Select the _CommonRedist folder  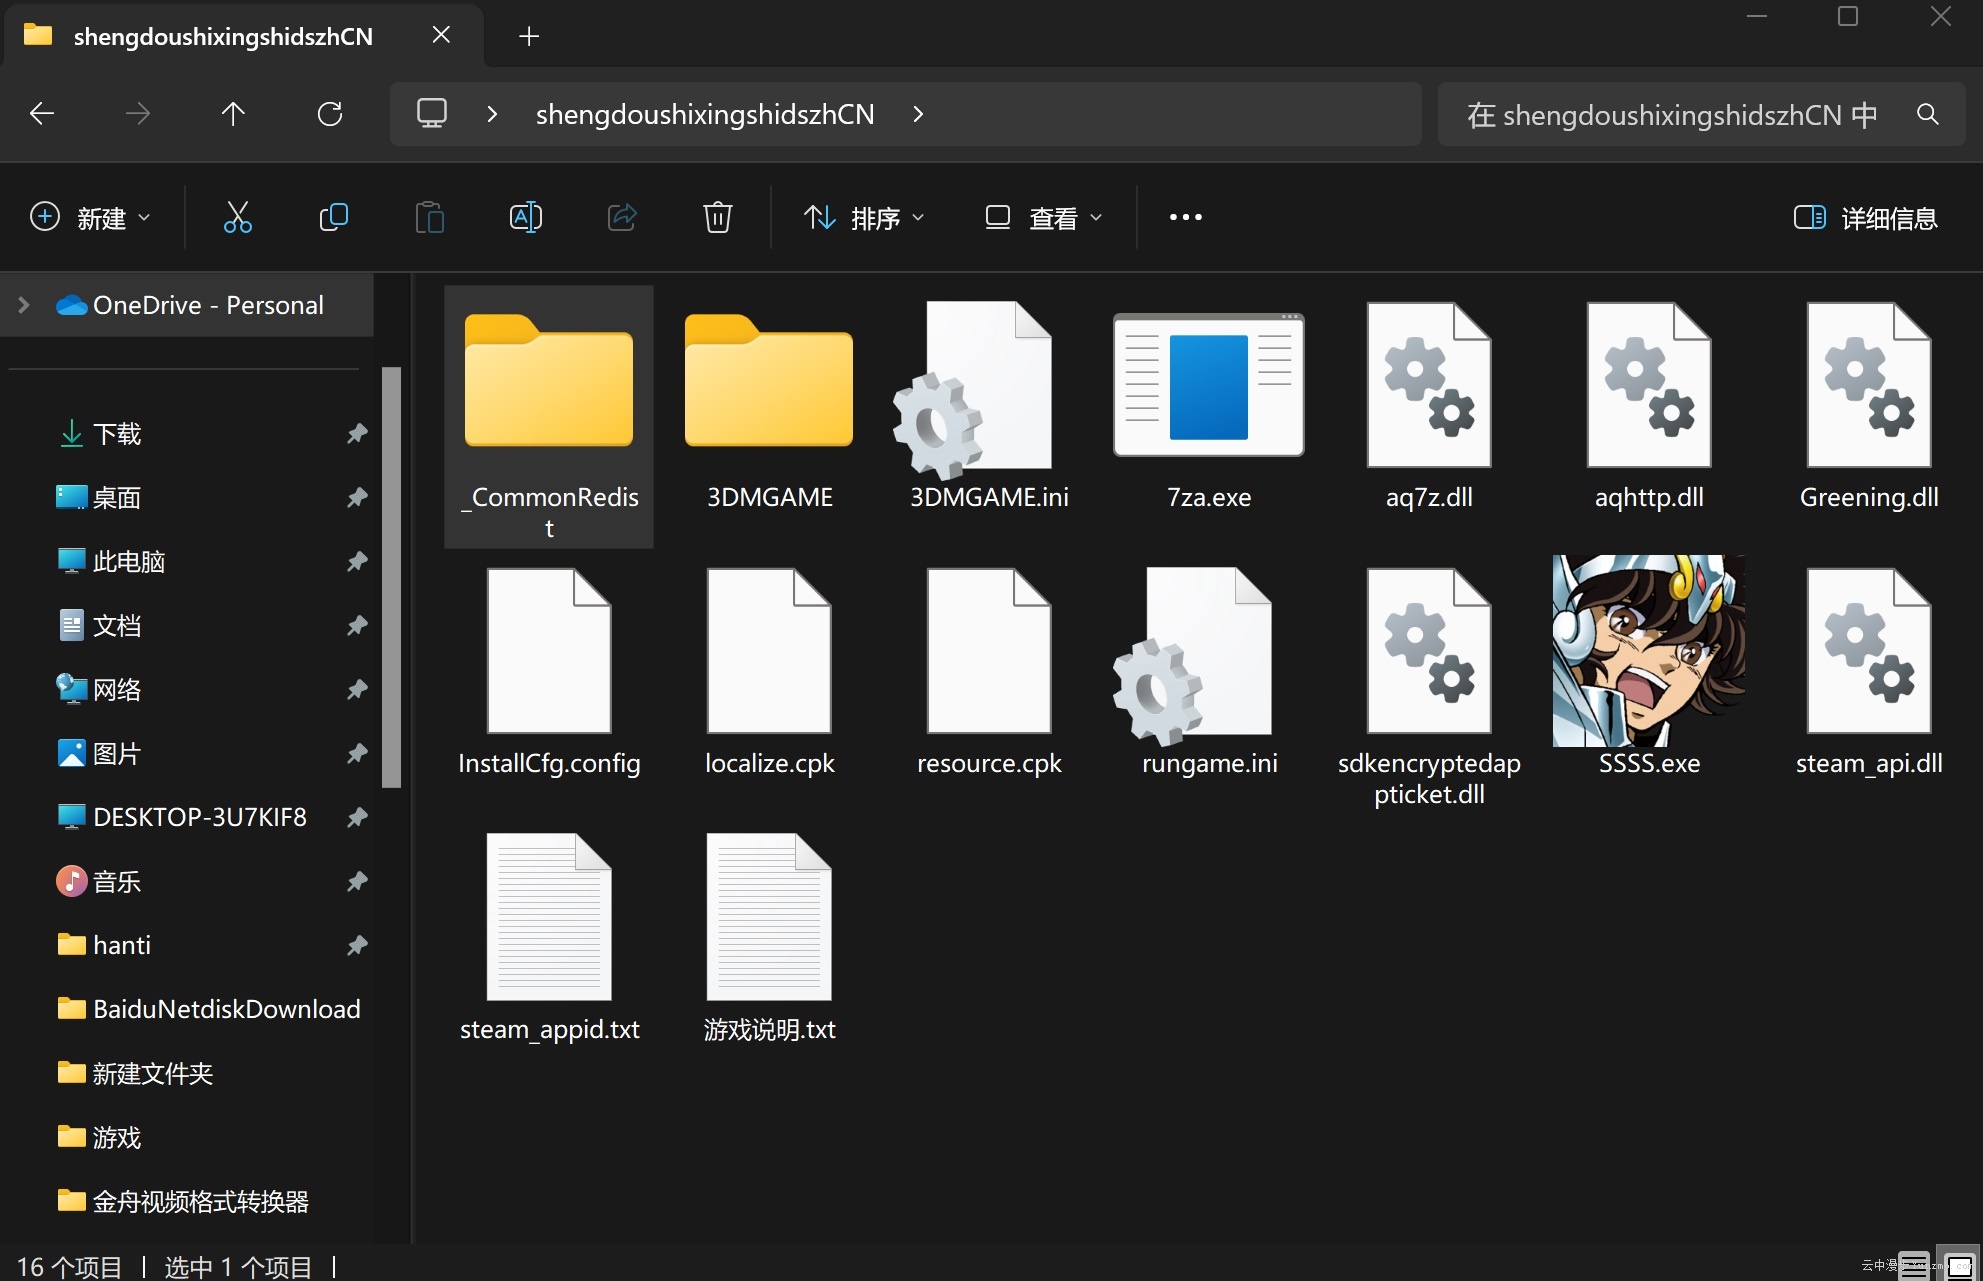point(549,417)
